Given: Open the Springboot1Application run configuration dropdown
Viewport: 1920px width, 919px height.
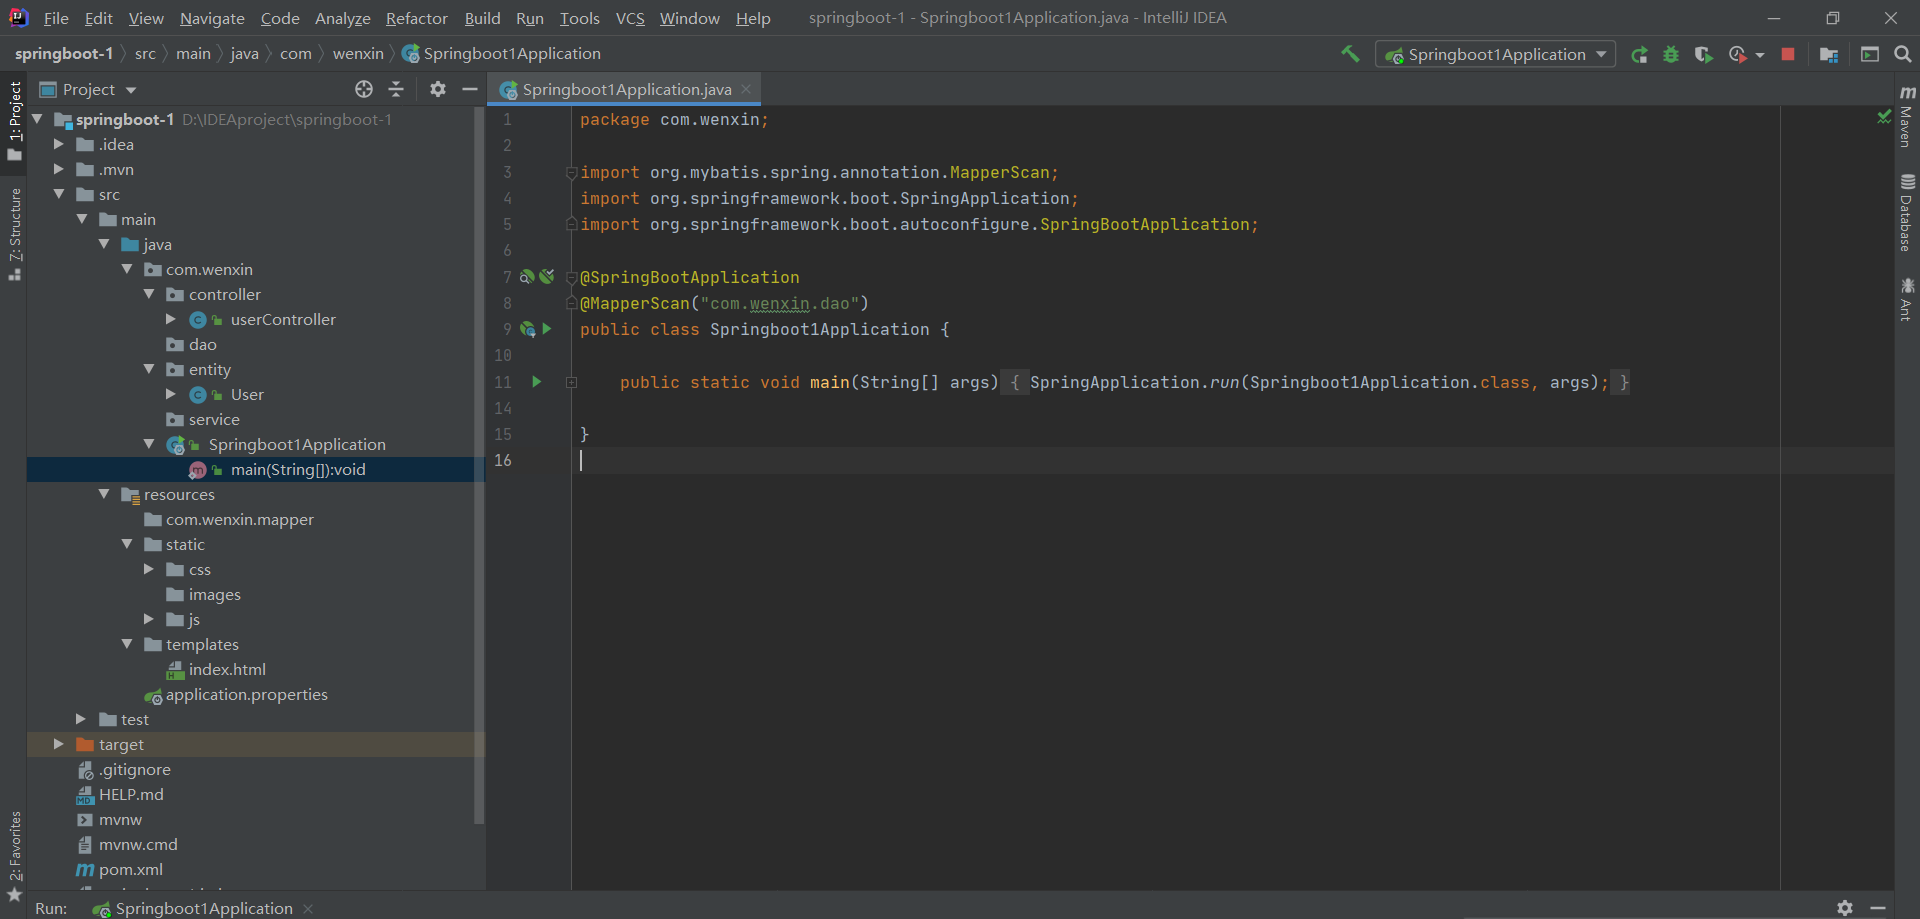Looking at the screenshot, I should [x=1496, y=54].
